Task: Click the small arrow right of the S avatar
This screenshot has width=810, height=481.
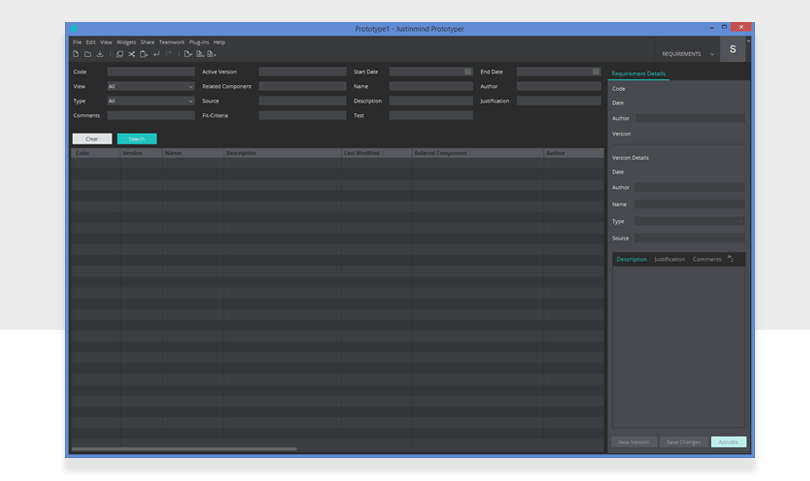Action: click(x=748, y=41)
